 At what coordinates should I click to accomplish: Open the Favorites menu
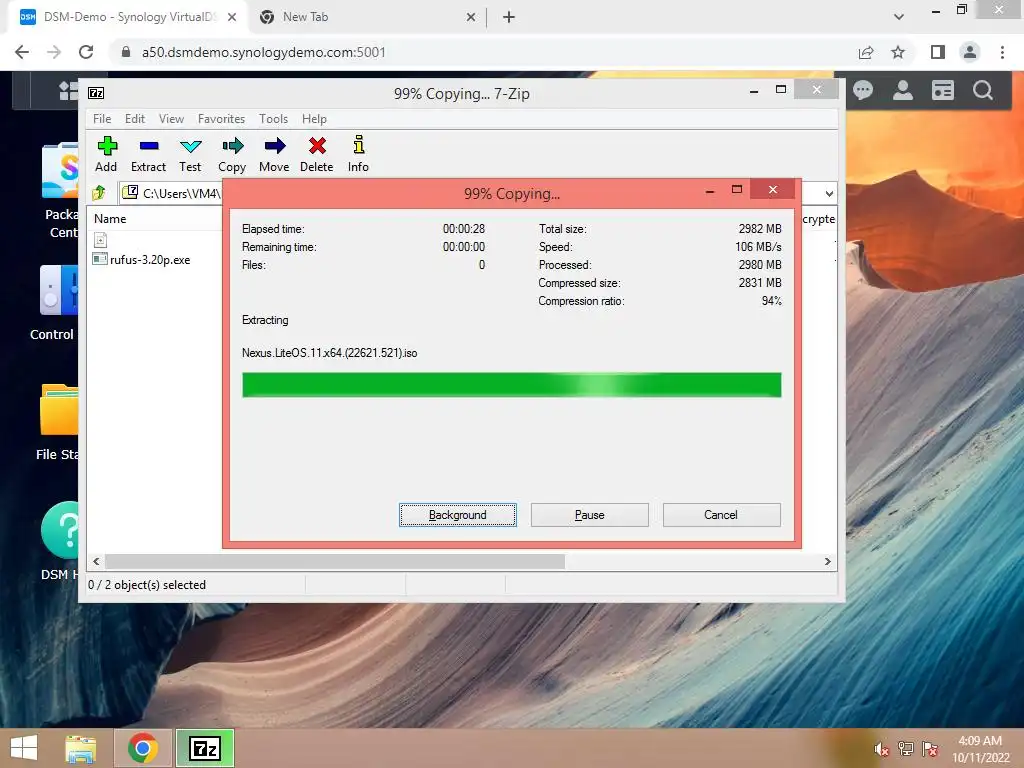(221, 119)
